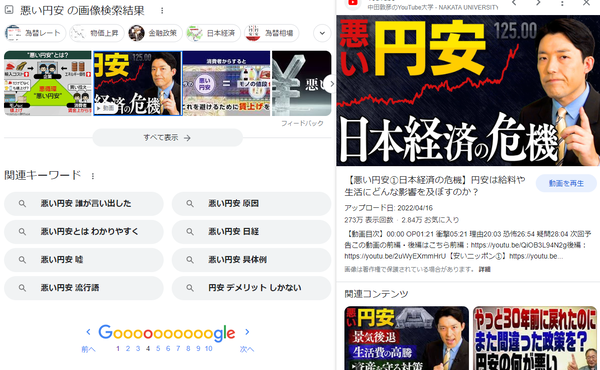Click the 動画を再生 button
The width and height of the screenshot is (600, 370).
pyautogui.click(x=566, y=184)
